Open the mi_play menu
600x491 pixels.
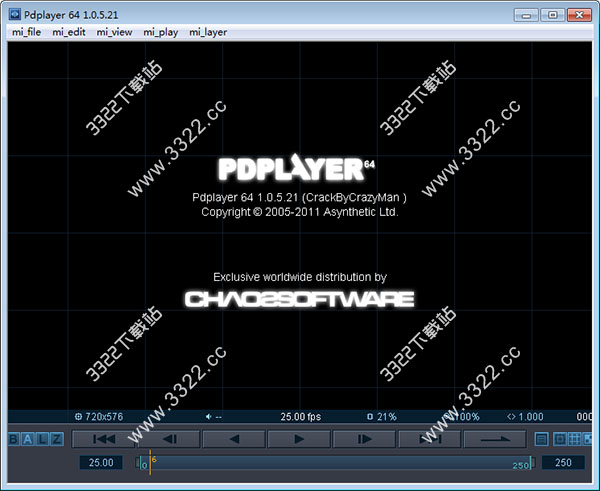tap(161, 32)
